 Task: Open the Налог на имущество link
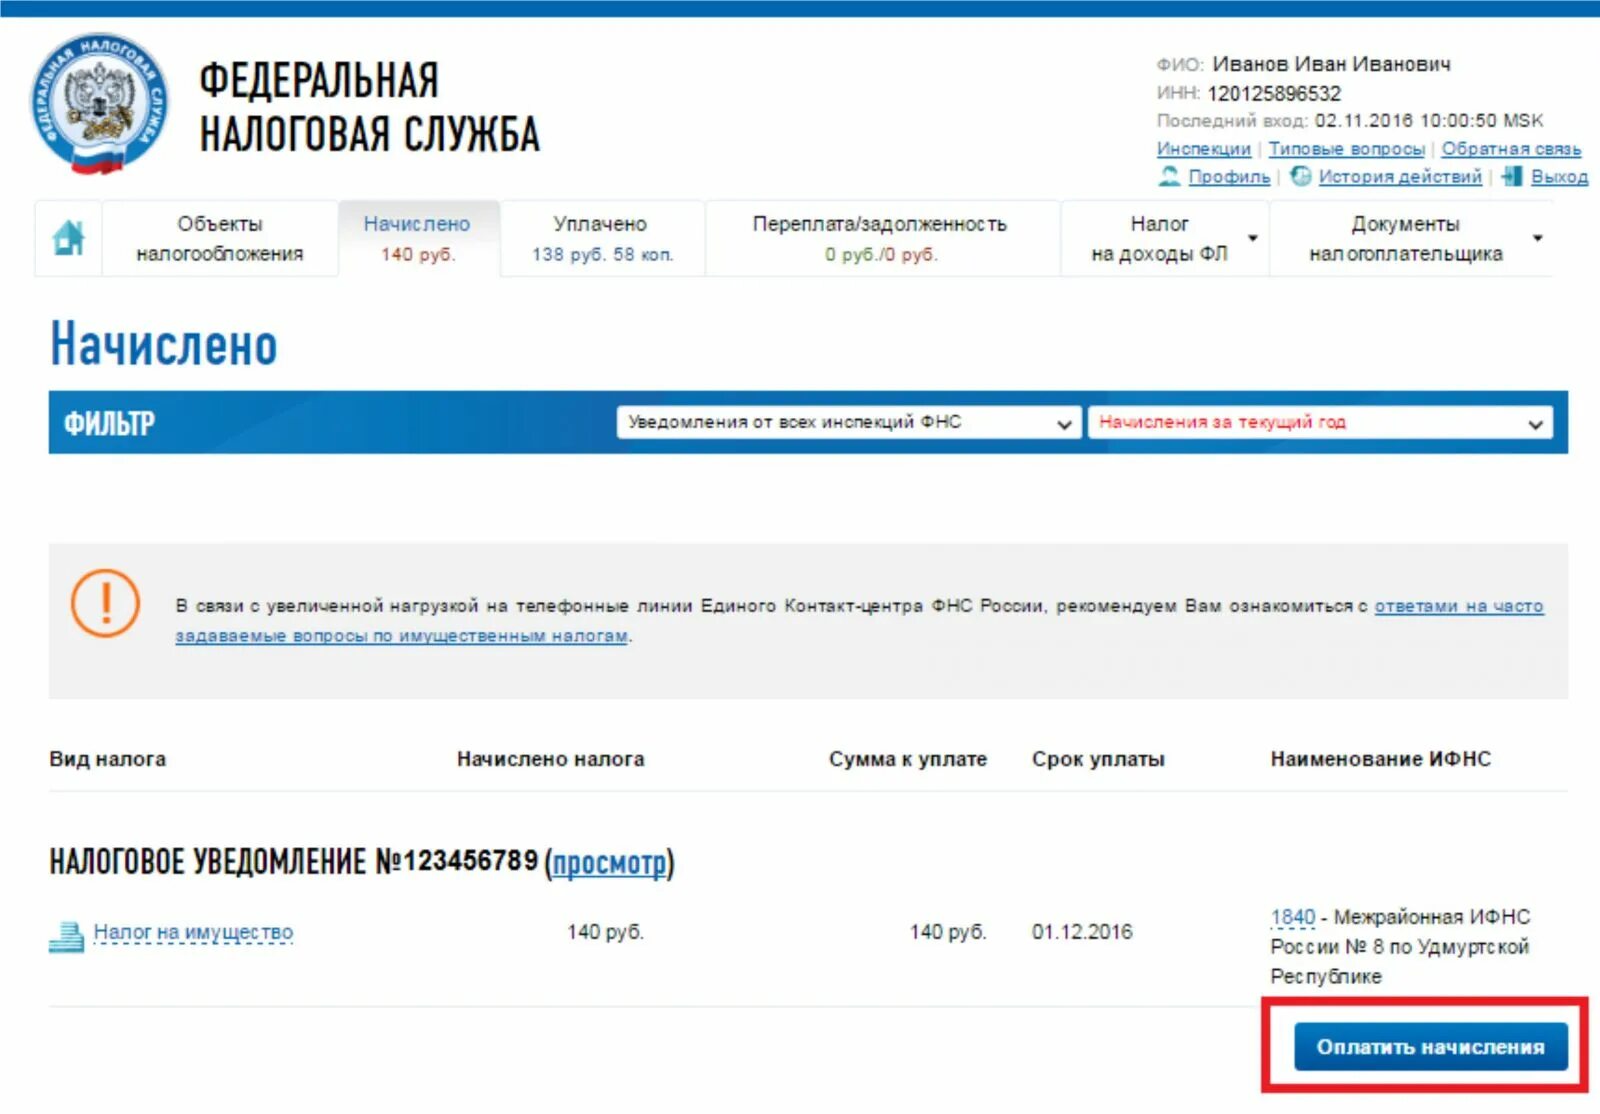point(193,932)
